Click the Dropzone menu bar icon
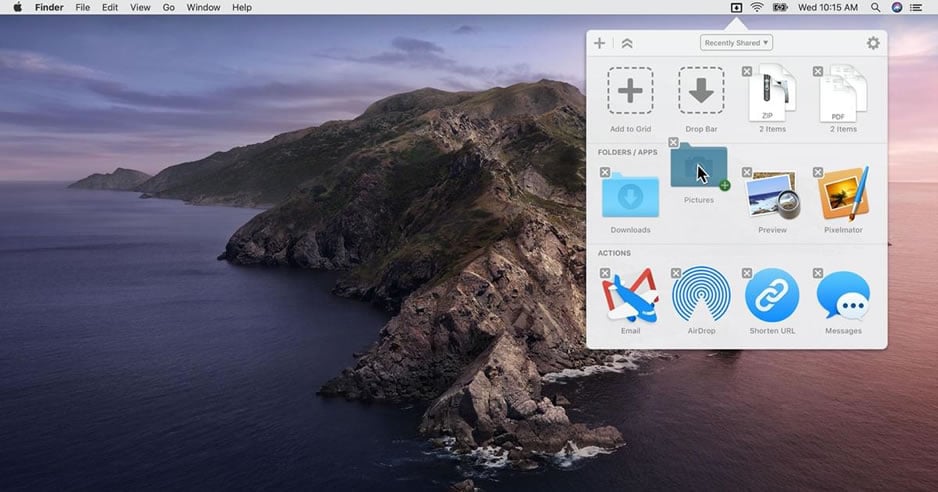Viewport: 938px width, 492px height. click(736, 7)
